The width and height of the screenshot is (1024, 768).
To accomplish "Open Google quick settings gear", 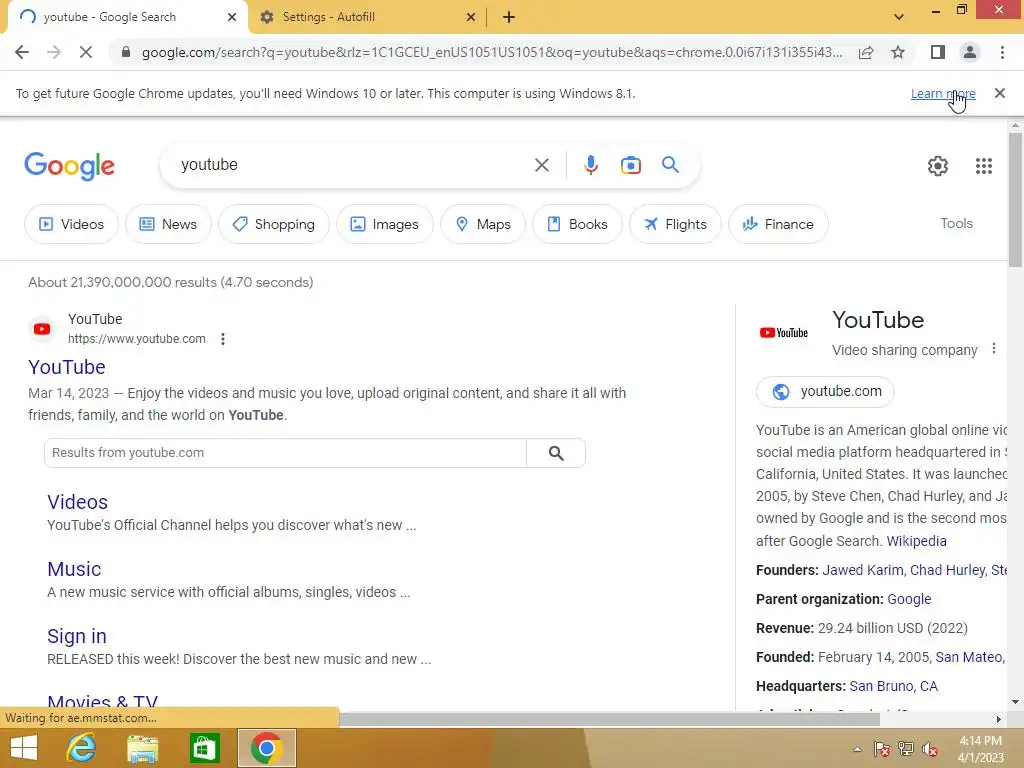I will tap(938, 166).
